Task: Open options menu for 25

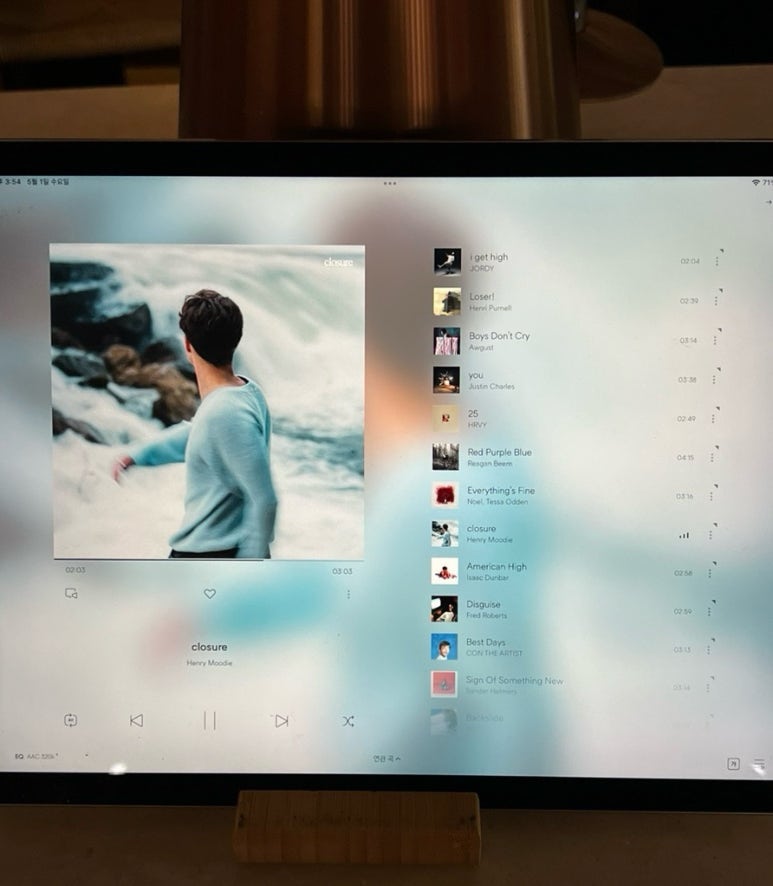Action: pos(713,419)
